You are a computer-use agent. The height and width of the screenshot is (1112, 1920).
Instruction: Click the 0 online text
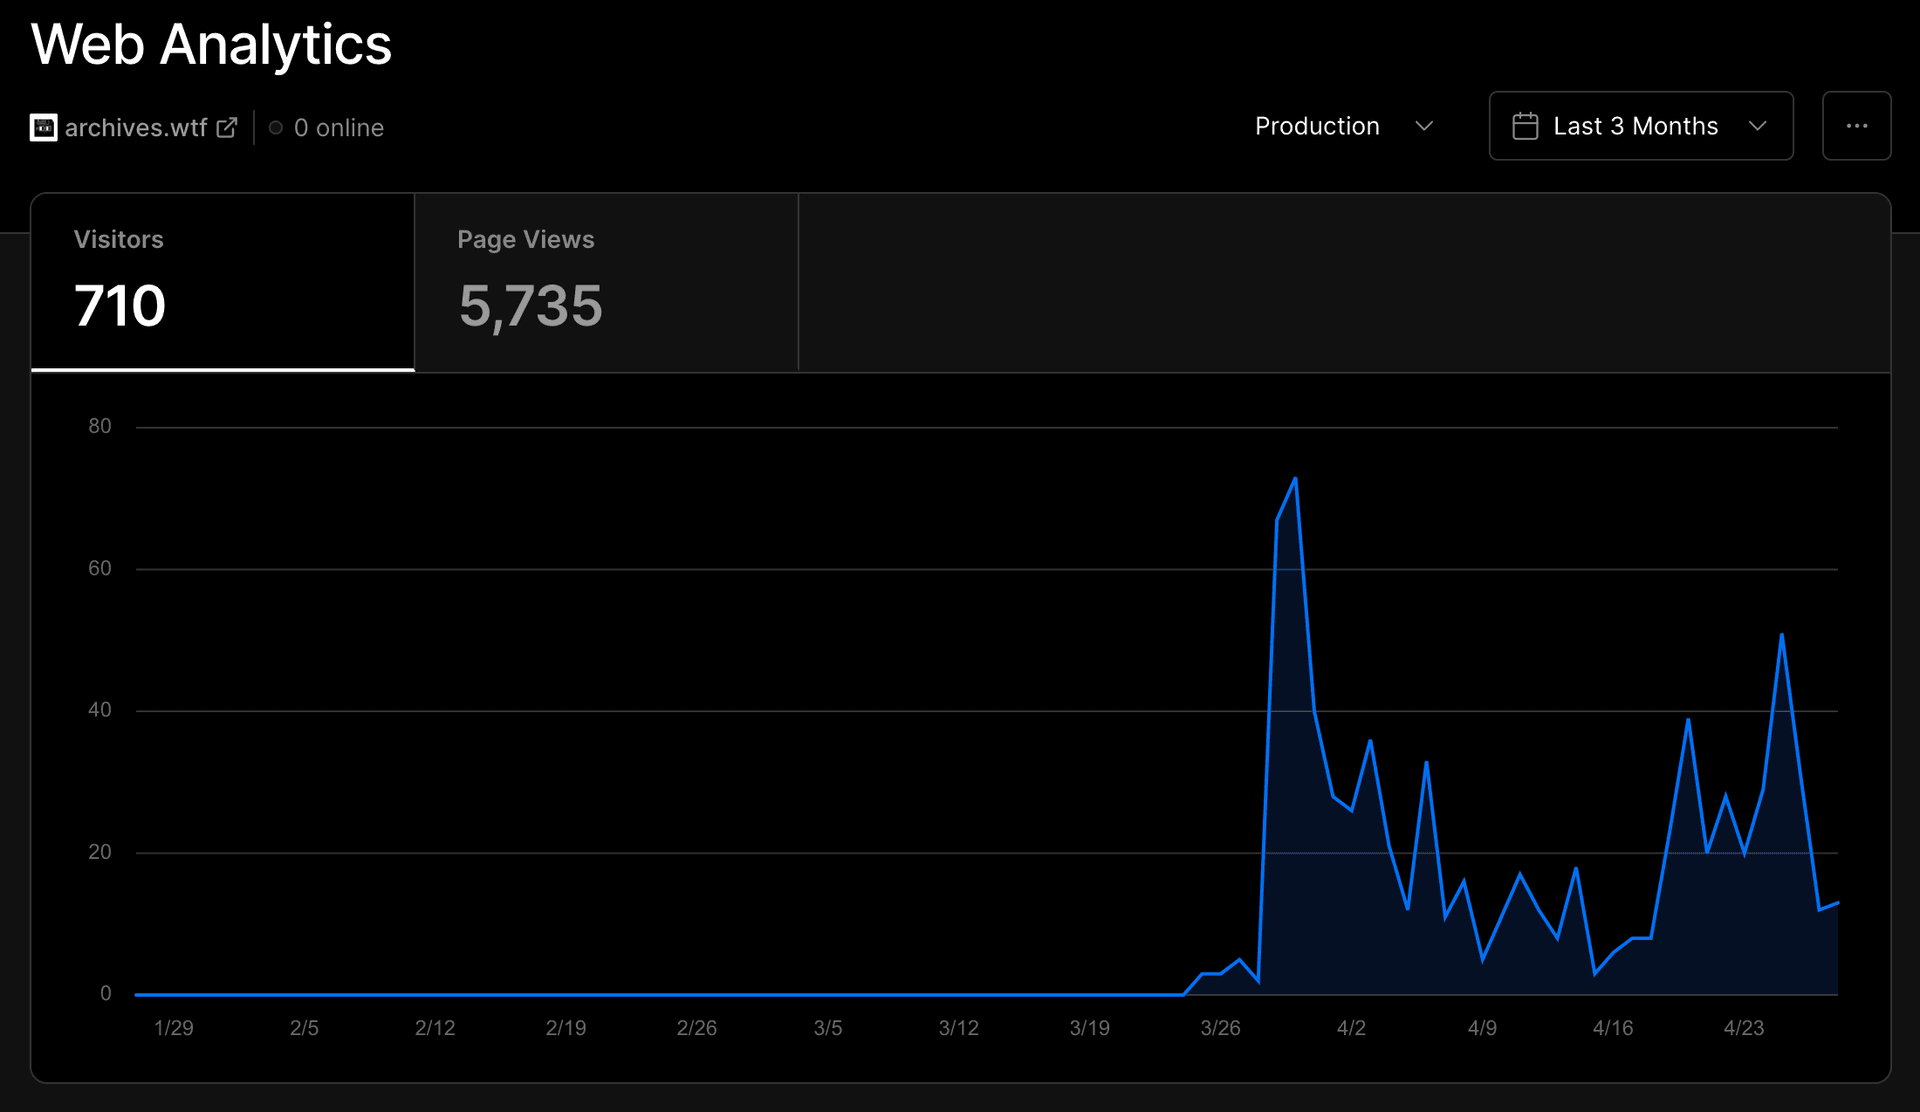(x=339, y=128)
